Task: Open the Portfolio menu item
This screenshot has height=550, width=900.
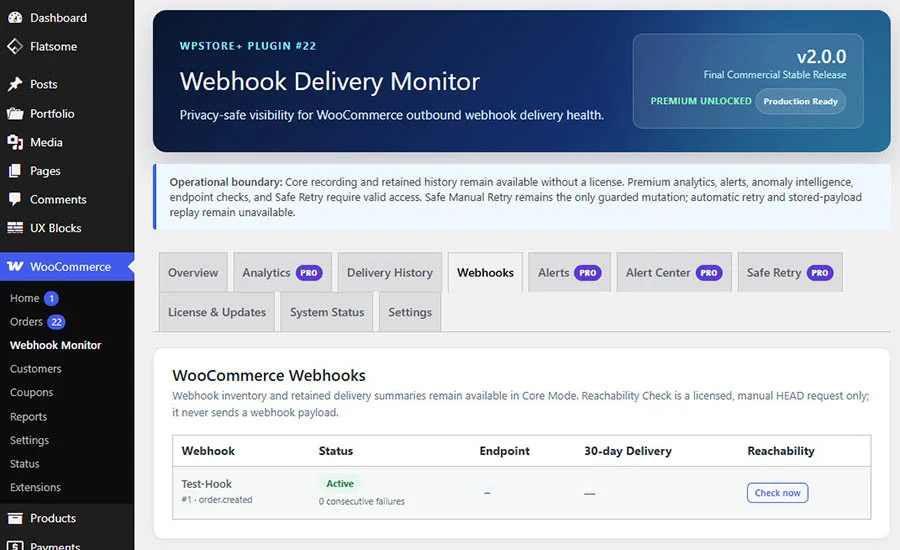Action: 52,114
